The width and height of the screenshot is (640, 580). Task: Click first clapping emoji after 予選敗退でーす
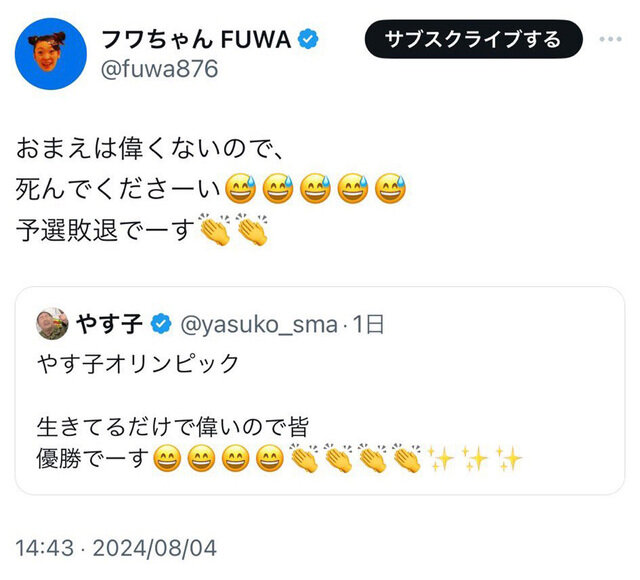(215, 229)
